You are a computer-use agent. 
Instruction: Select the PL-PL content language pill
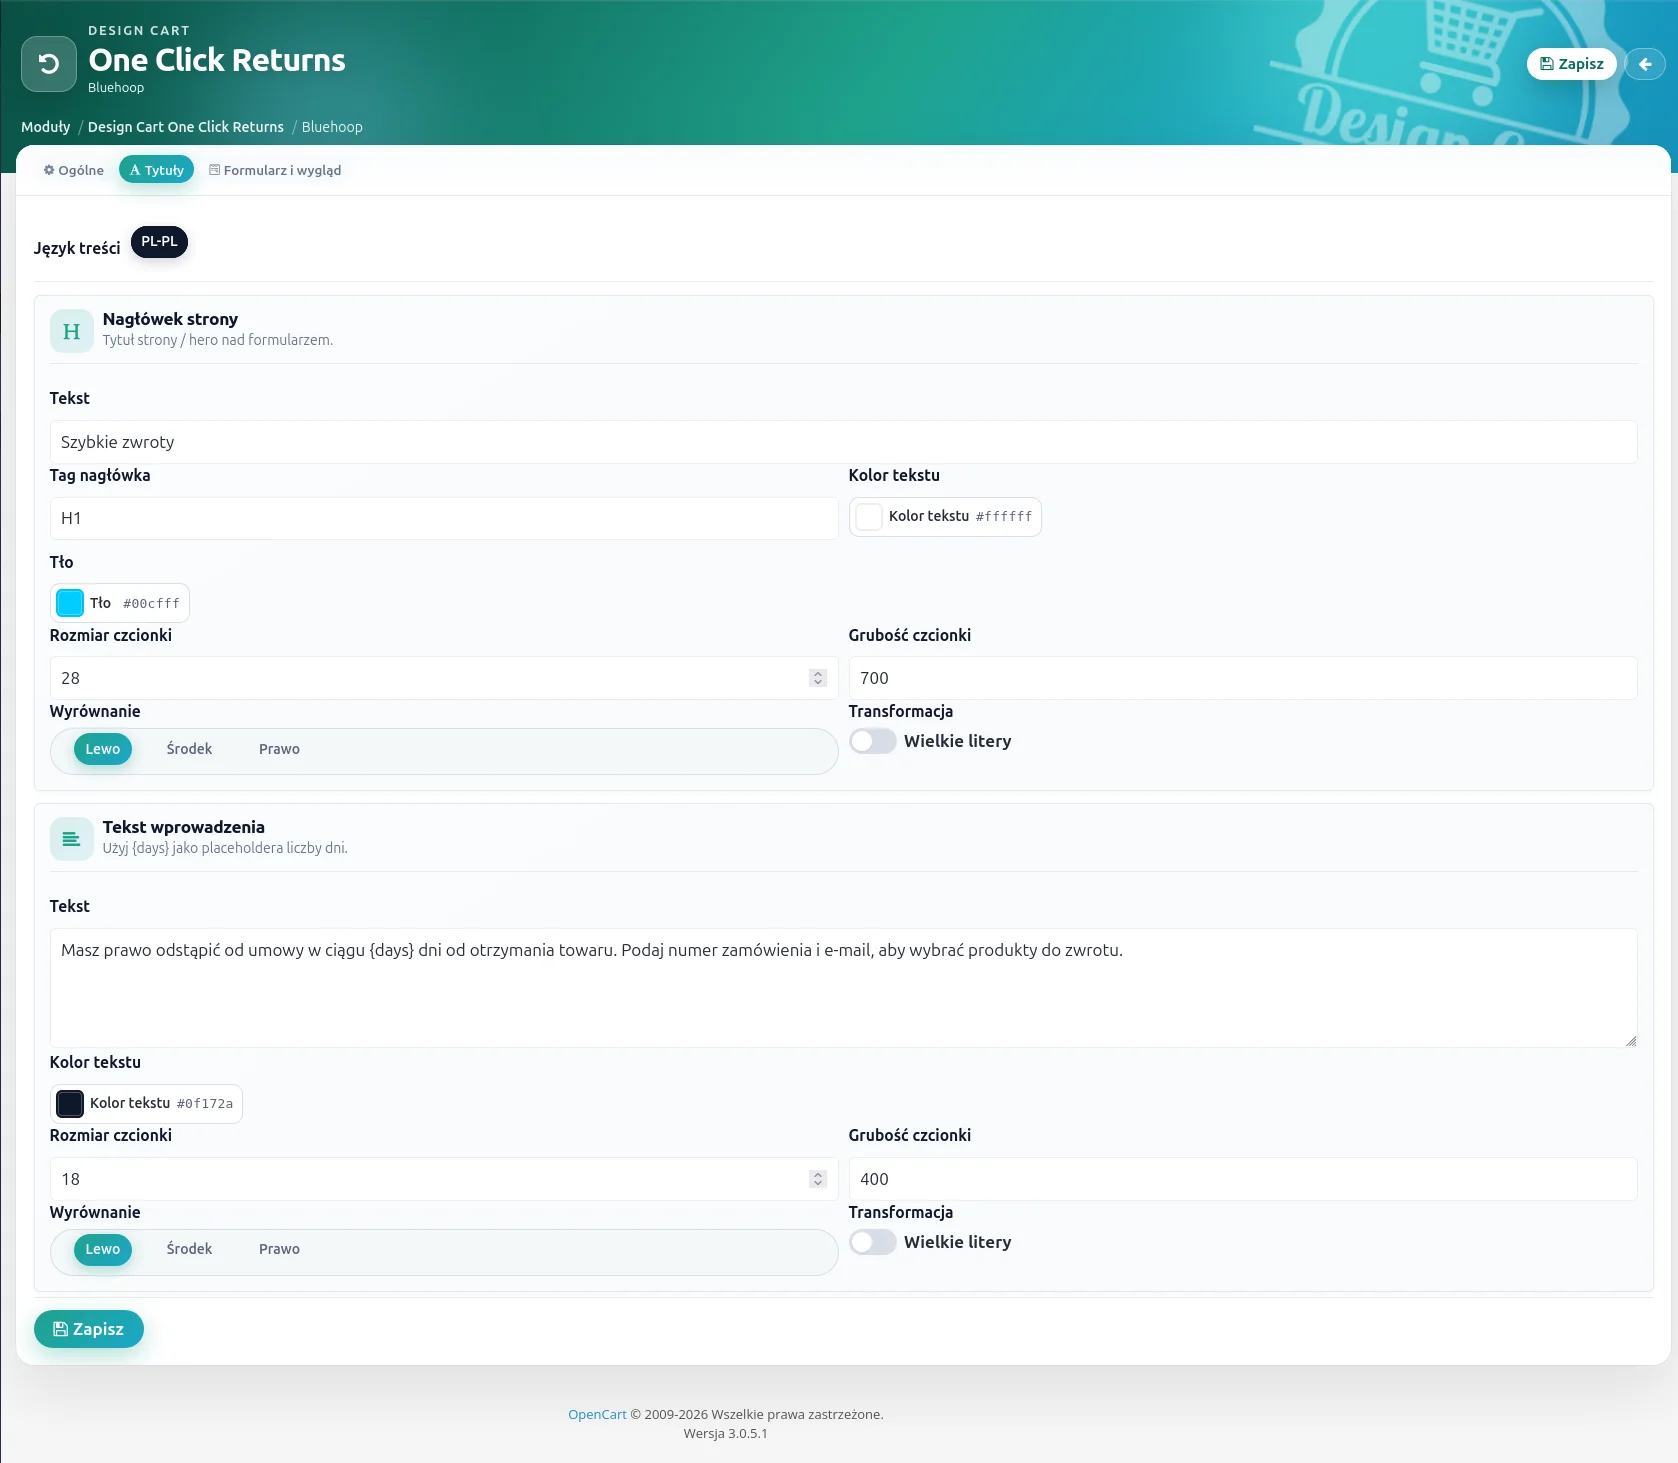159,242
